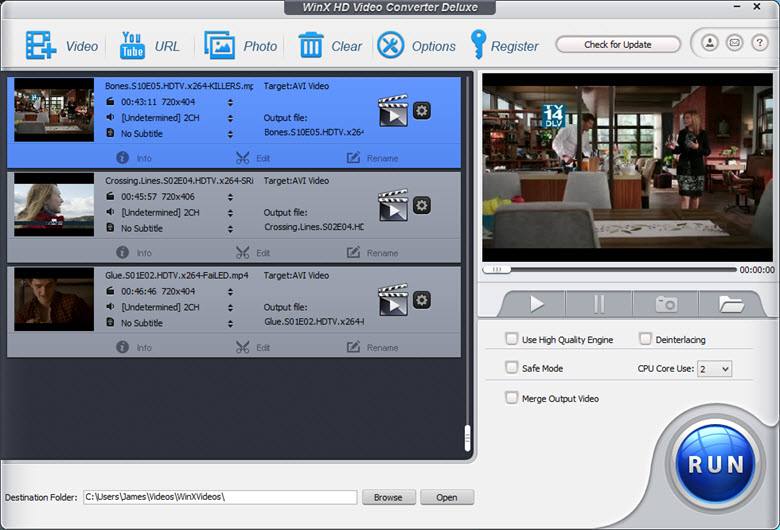
Task: Click the Rename icon for Bones video
Action: click(x=353, y=158)
